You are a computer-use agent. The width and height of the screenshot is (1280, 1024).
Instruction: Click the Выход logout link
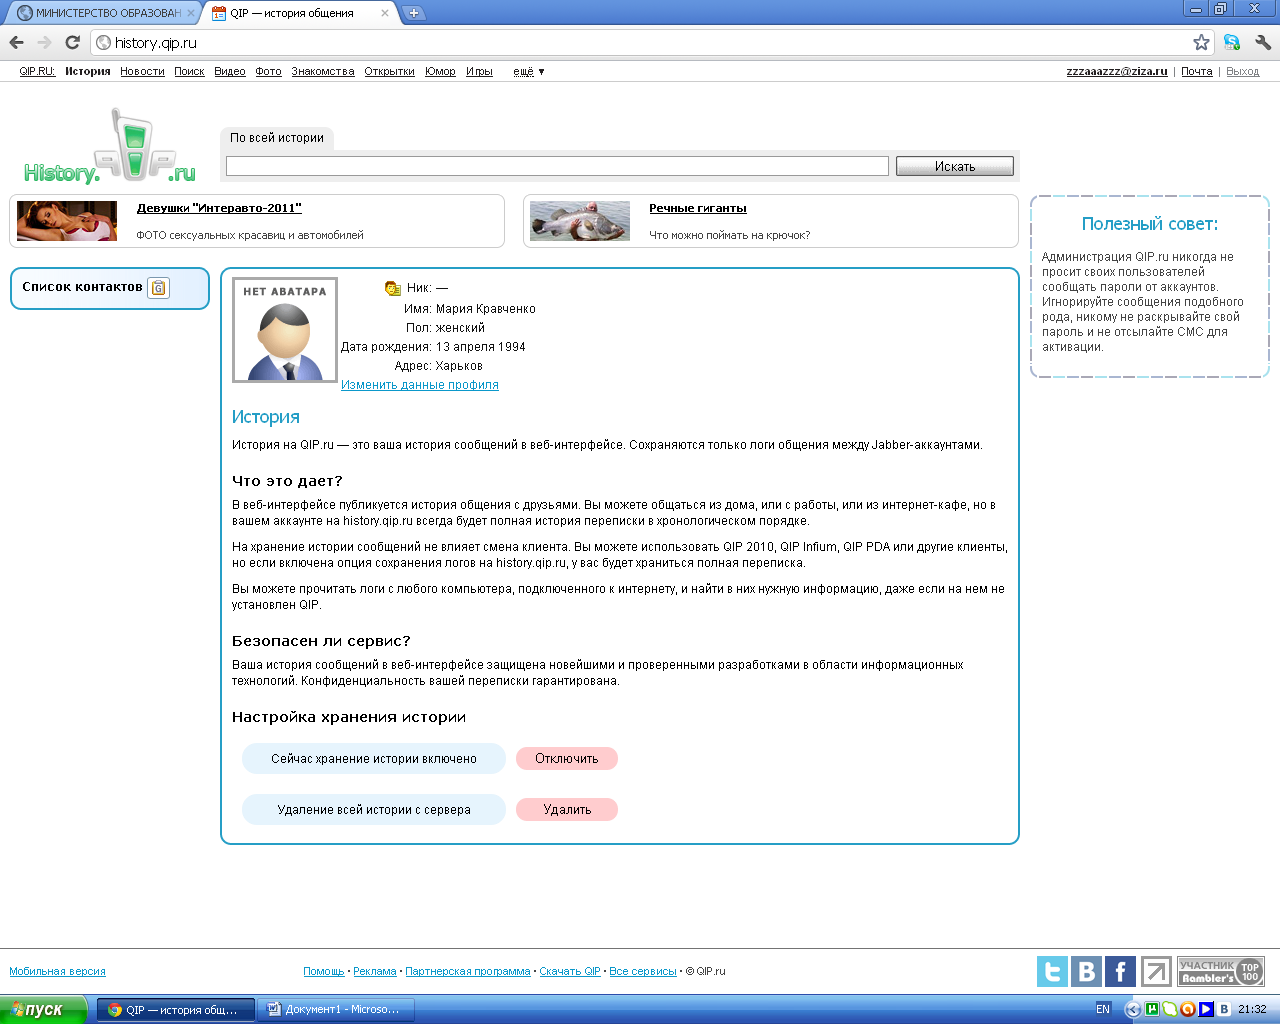pos(1243,71)
